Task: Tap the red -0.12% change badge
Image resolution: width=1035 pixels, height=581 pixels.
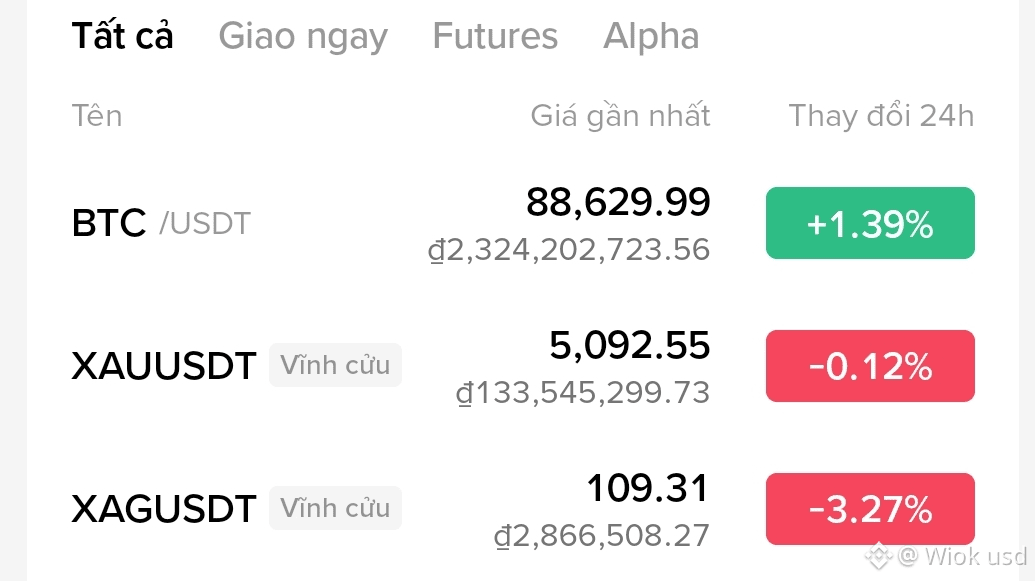Action: tap(870, 366)
